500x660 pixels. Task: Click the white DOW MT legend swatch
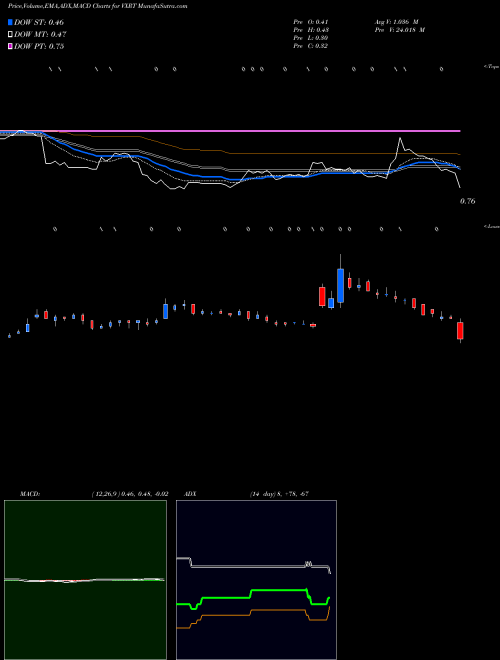click(10, 35)
